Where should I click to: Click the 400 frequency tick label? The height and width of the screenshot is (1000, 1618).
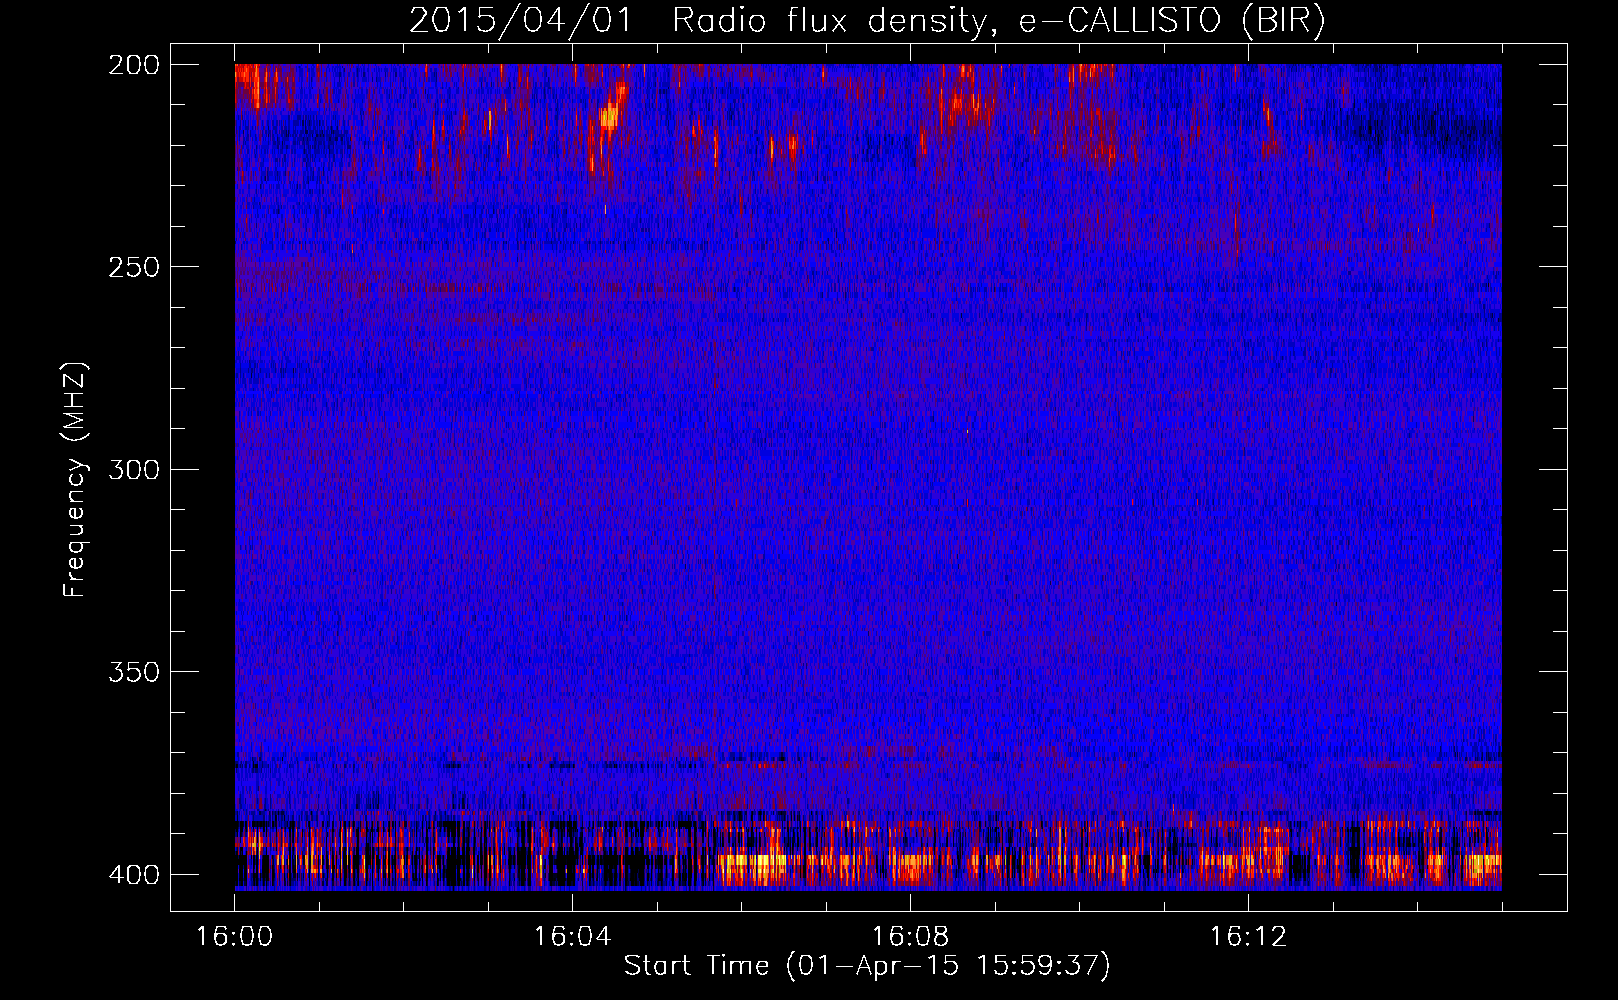pos(134,875)
